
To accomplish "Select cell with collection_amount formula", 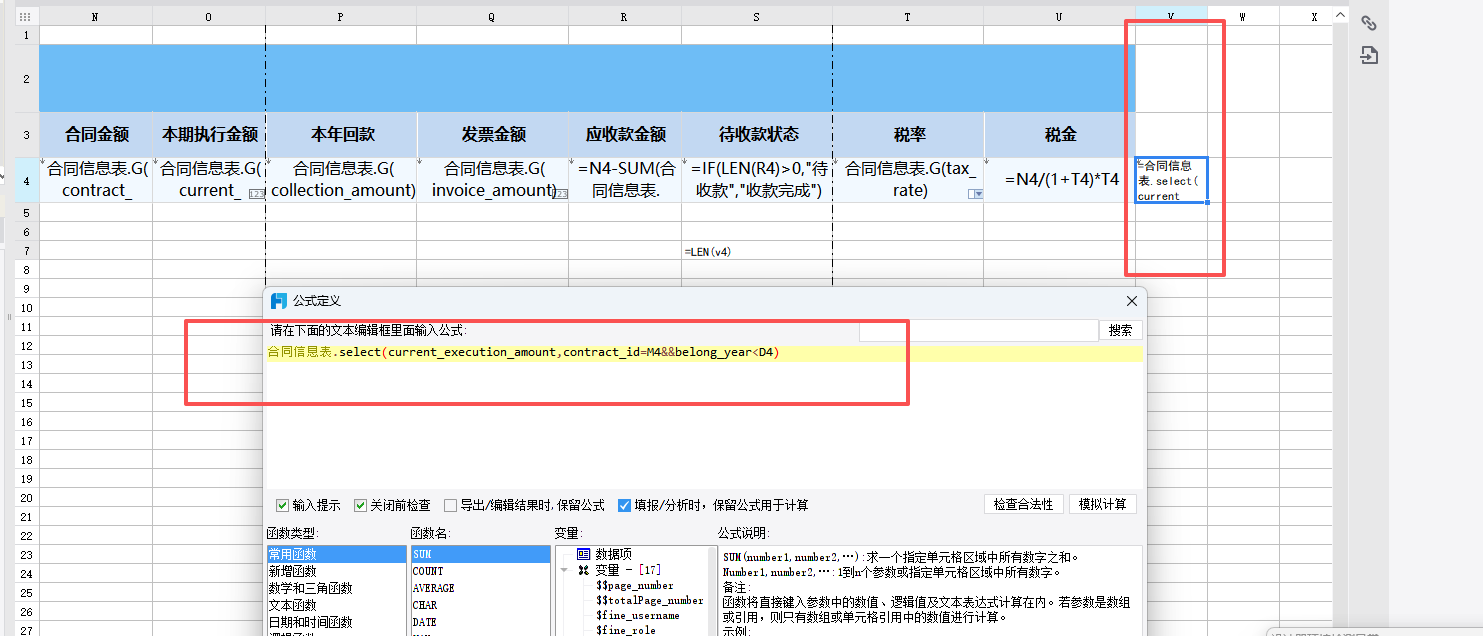I will click(341, 180).
